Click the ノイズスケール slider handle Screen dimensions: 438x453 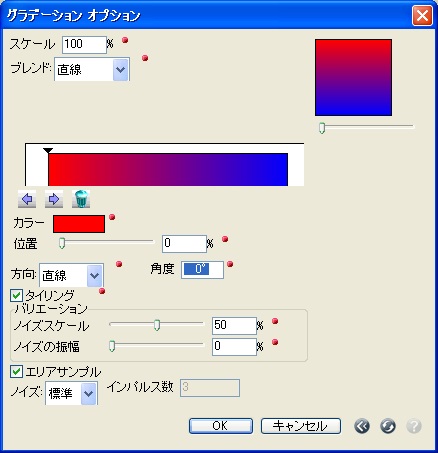157,325
